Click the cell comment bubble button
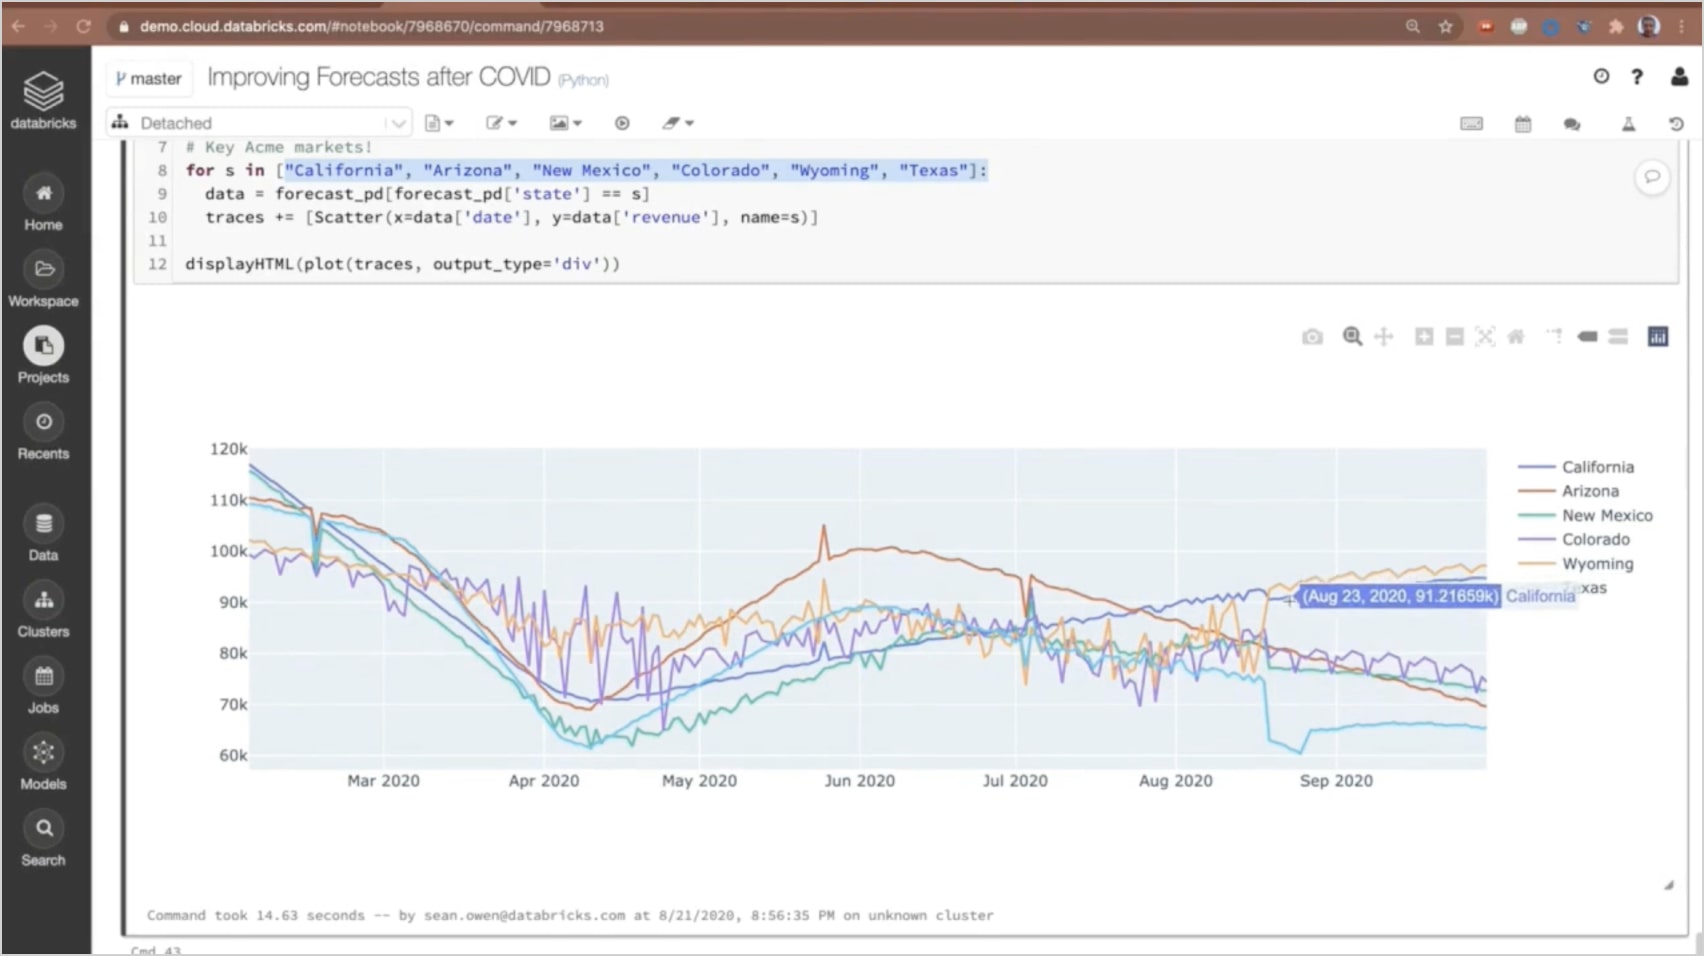 [x=1652, y=177]
